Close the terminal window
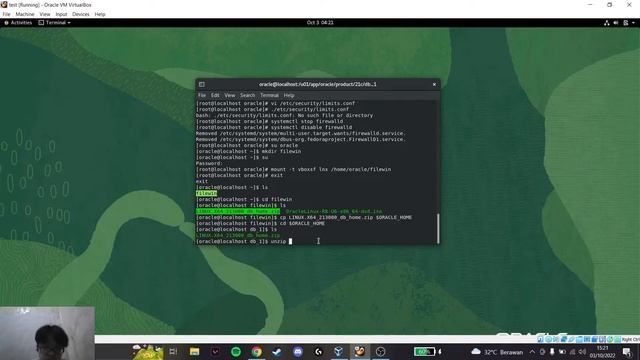The width and height of the screenshot is (640, 360). [434, 84]
